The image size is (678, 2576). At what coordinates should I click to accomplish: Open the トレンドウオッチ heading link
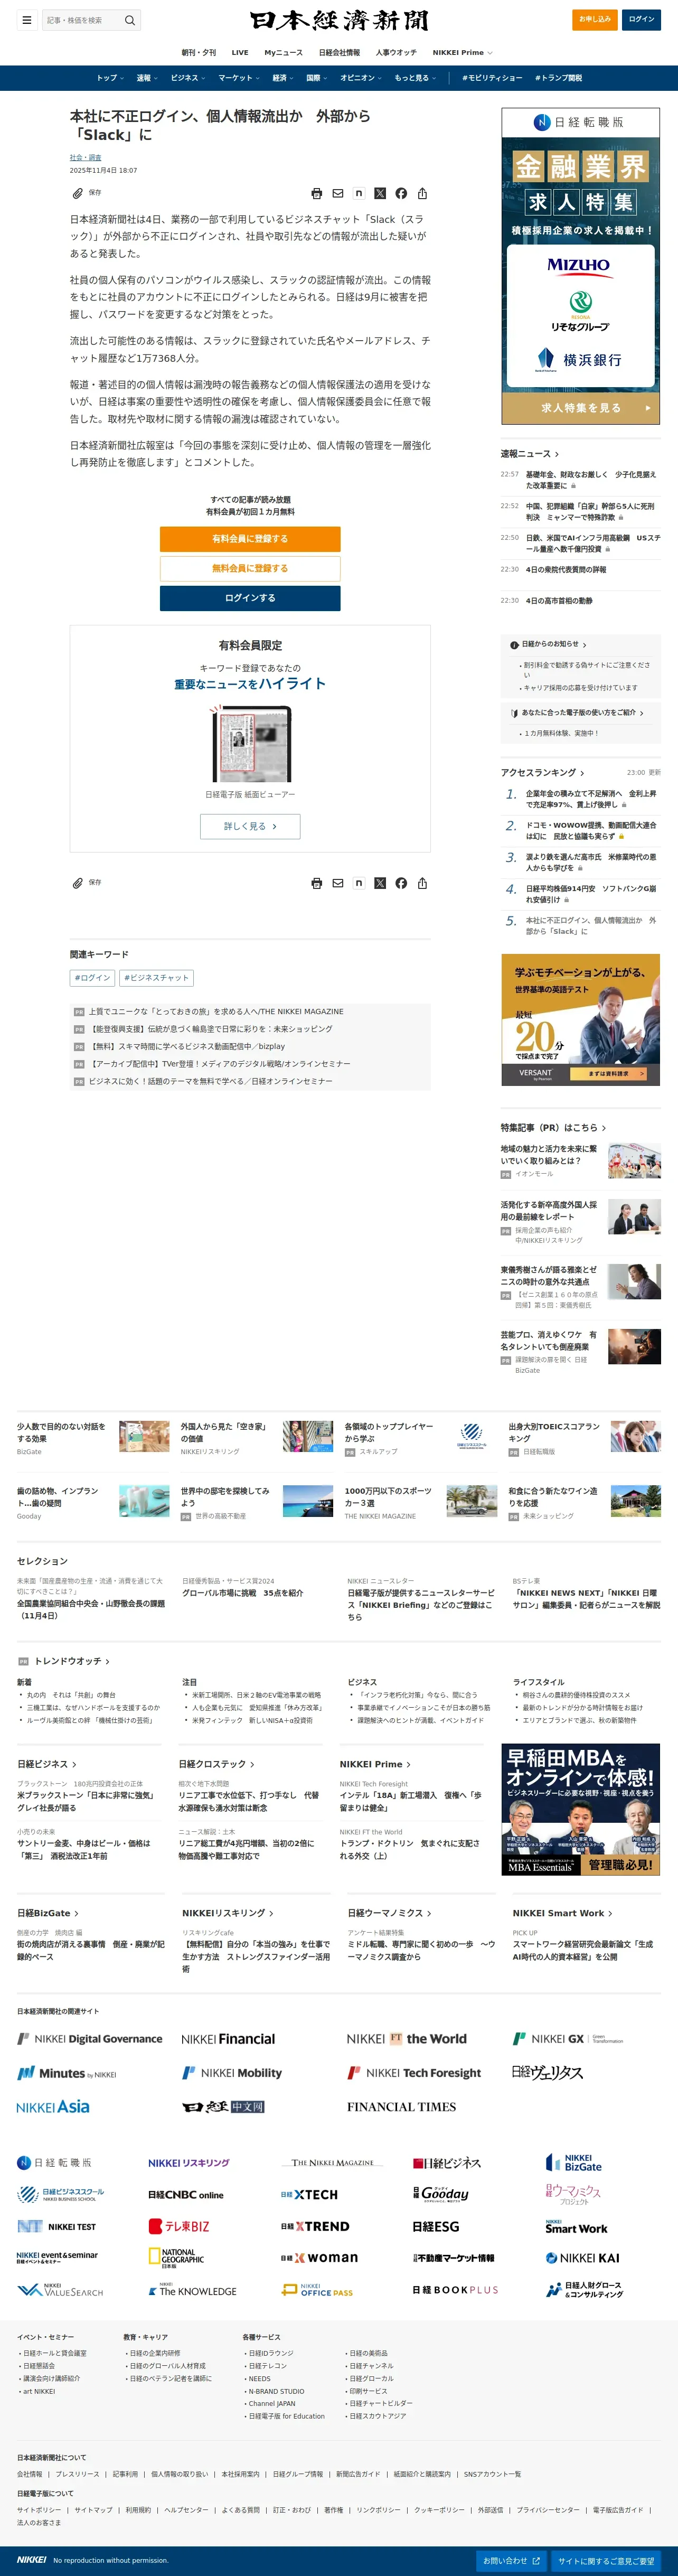tap(72, 1661)
